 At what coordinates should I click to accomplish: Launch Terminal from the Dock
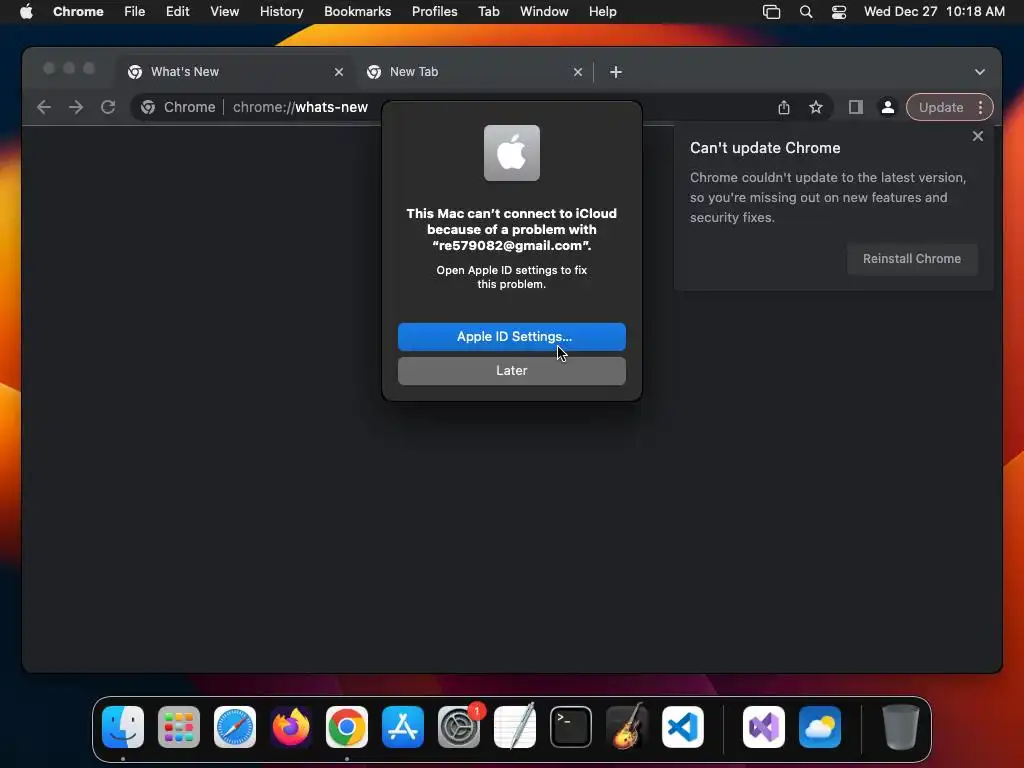pos(571,727)
